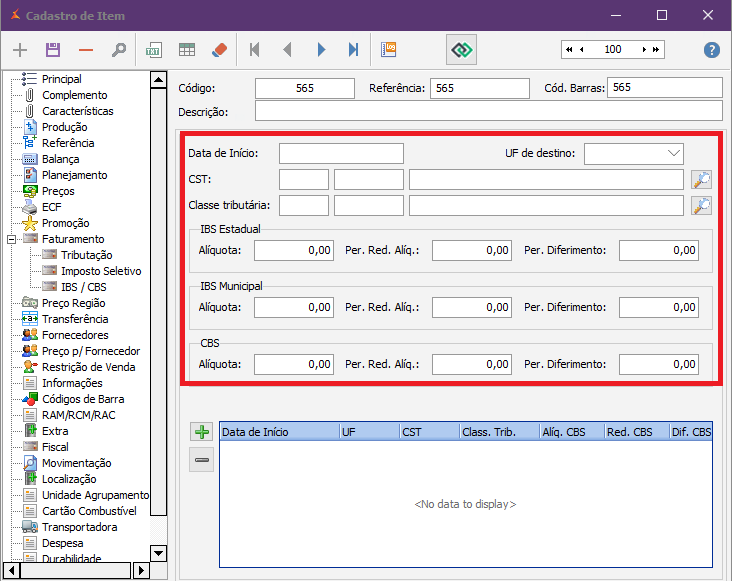This screenshot has width=732, height=581.
Task: Click the add new item plus icon
Action: [x=20, y=50]
